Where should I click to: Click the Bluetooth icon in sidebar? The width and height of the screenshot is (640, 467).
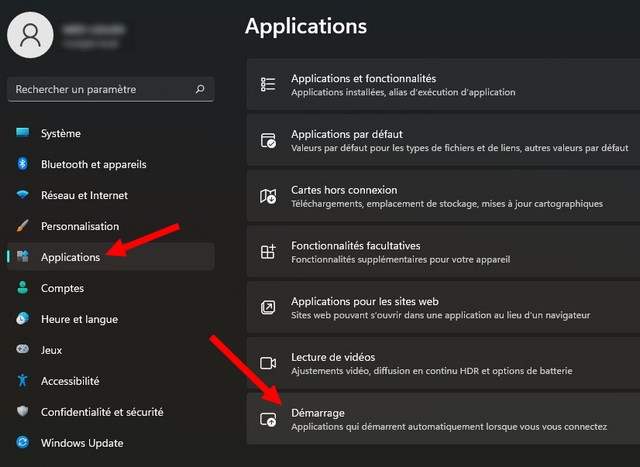tap(22, 164)
